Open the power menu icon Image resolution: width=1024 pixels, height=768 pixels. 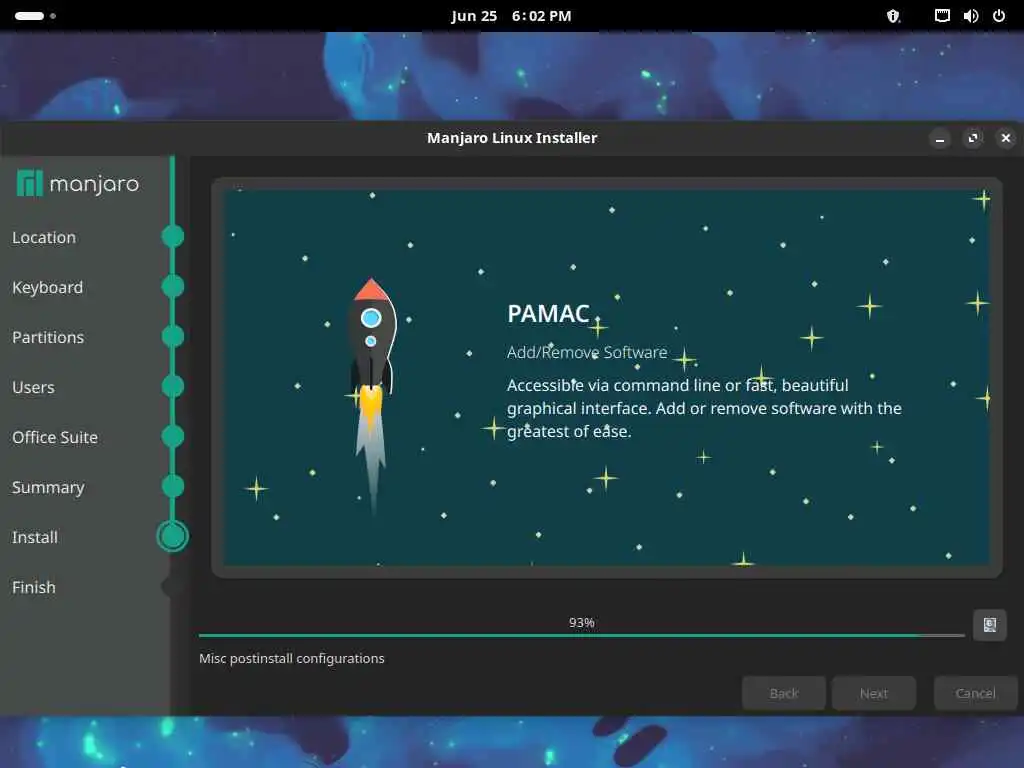pyautogui.click(x=999, y=16)
